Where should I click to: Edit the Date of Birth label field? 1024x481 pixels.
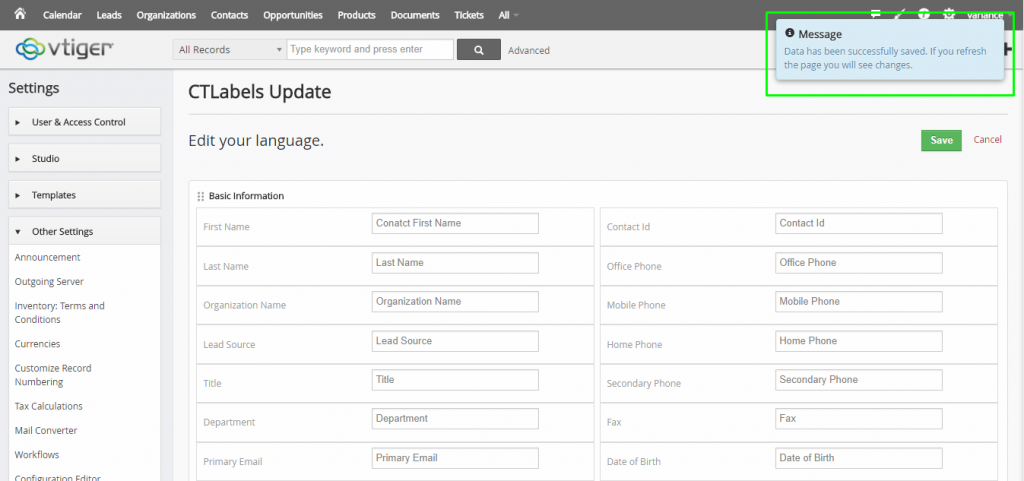coord(859,458)
